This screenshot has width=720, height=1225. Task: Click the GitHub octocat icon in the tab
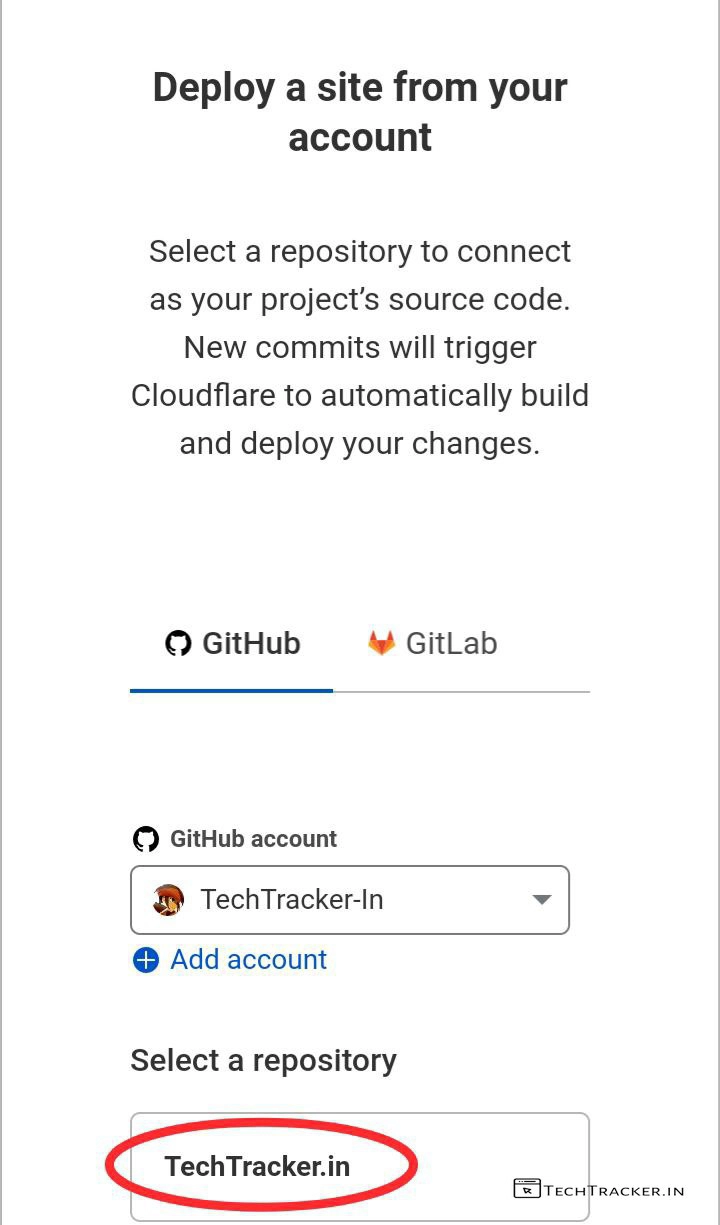pos(178,643)
